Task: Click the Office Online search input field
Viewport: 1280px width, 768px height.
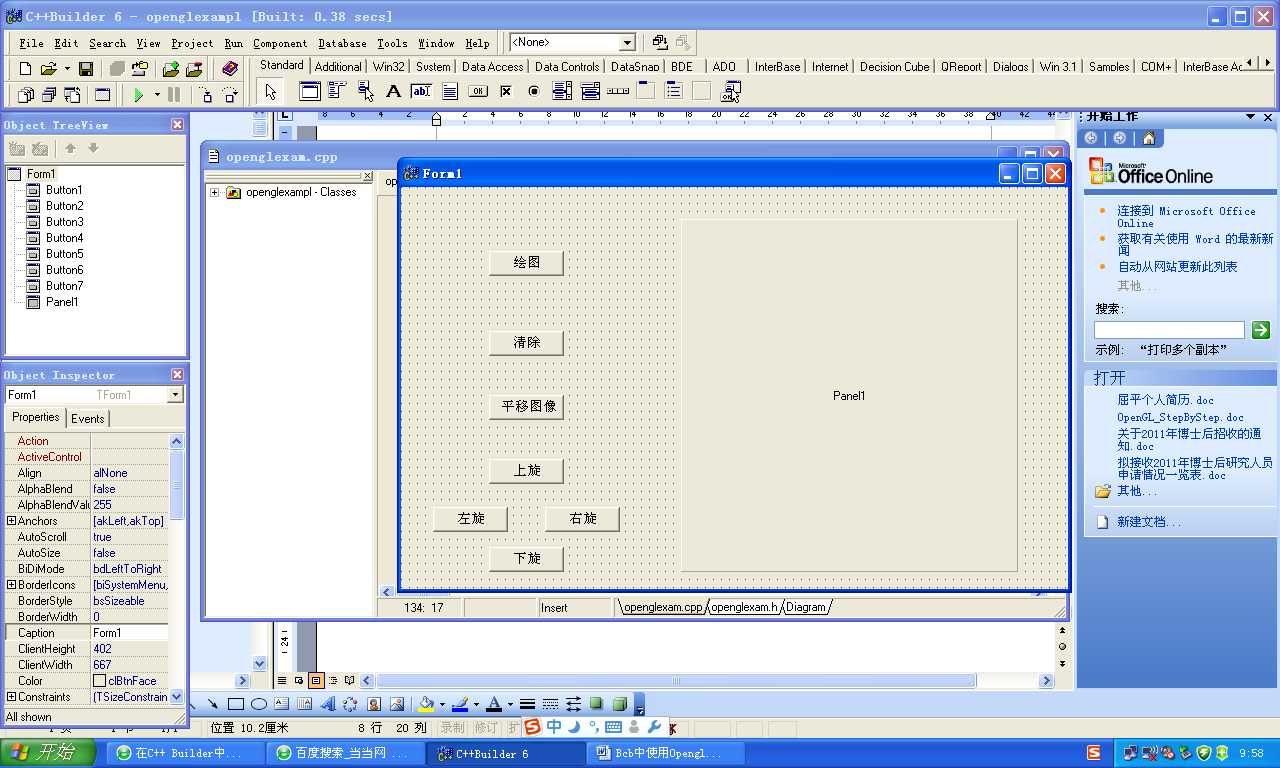Action: point(1169,330)
